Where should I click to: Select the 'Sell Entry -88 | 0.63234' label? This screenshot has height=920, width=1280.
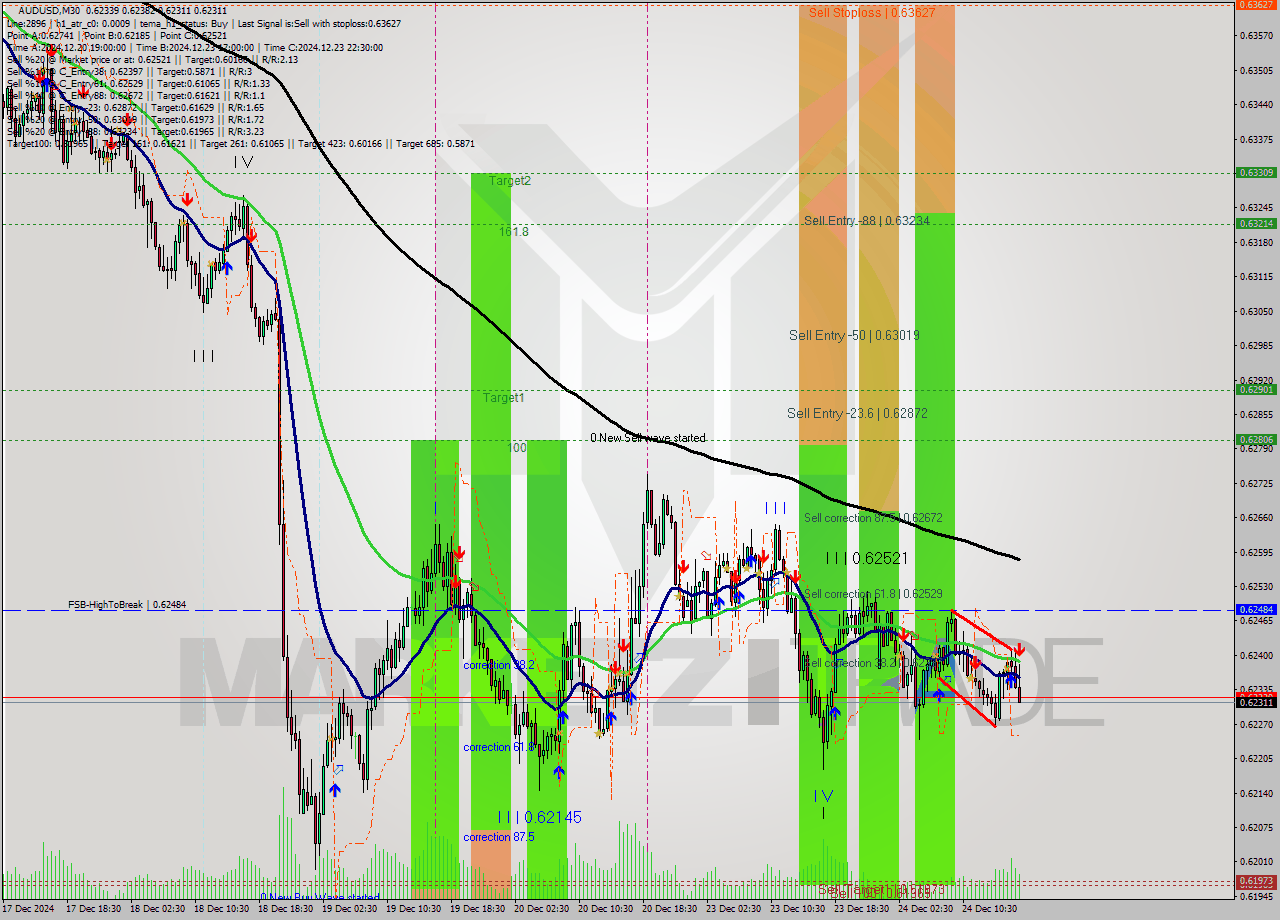point(867,221)
